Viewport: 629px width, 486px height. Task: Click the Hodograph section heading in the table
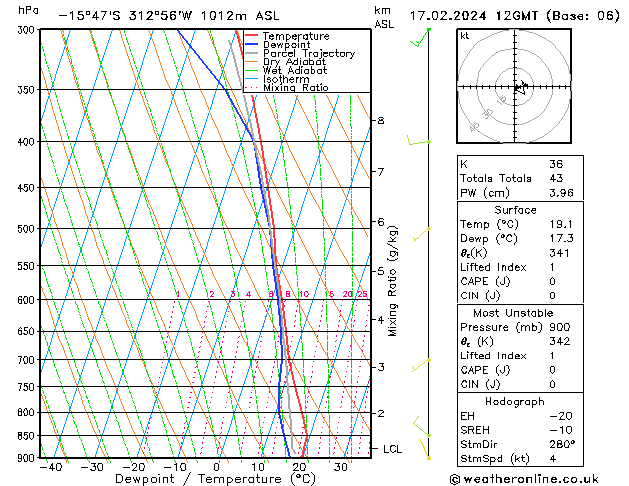(x=515, y=402)
